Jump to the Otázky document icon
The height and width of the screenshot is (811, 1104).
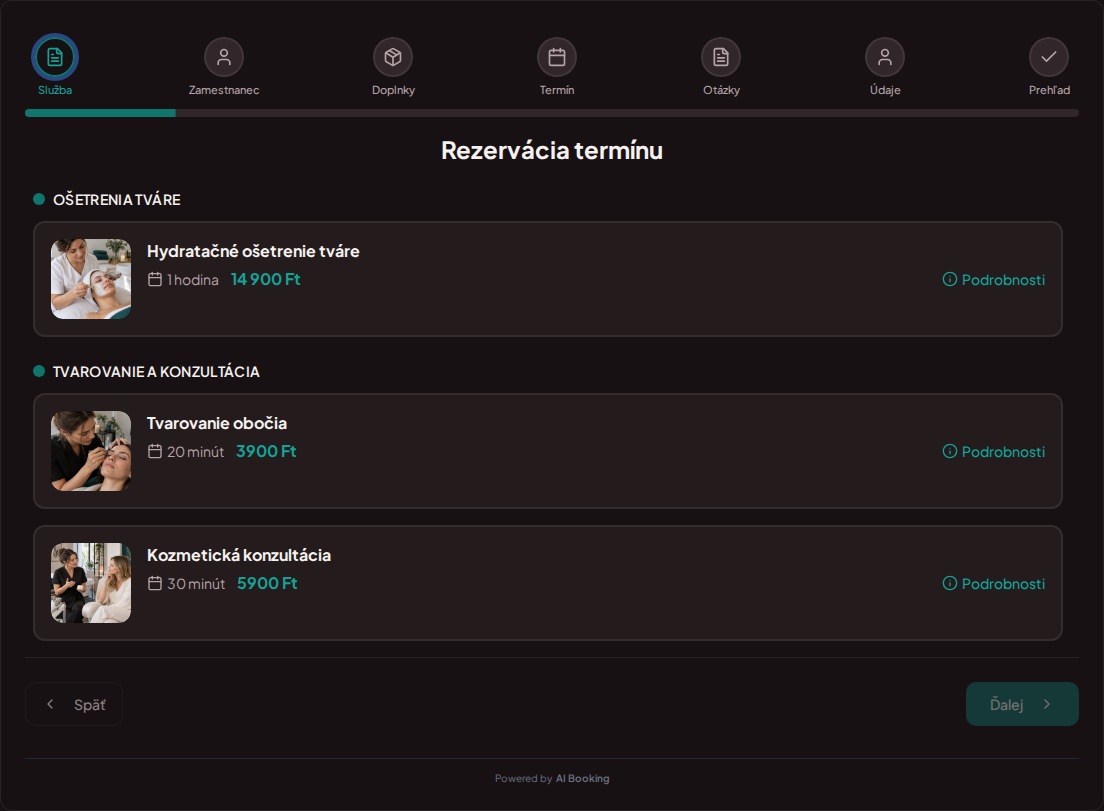point(721,57)
